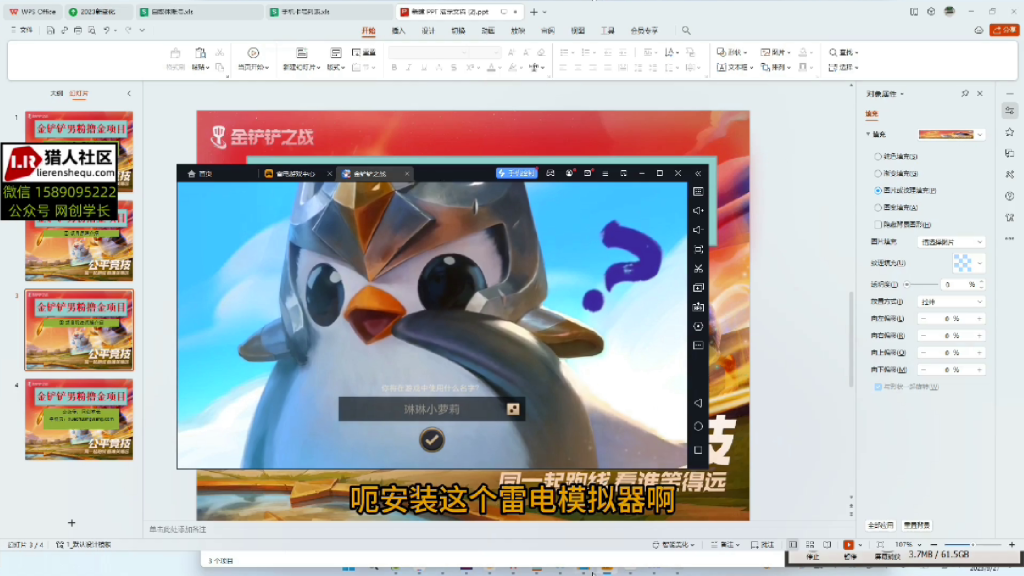1024x576 pixels.
Task: Enable the hide background graphics checkbox
Action: pos(878,224)
